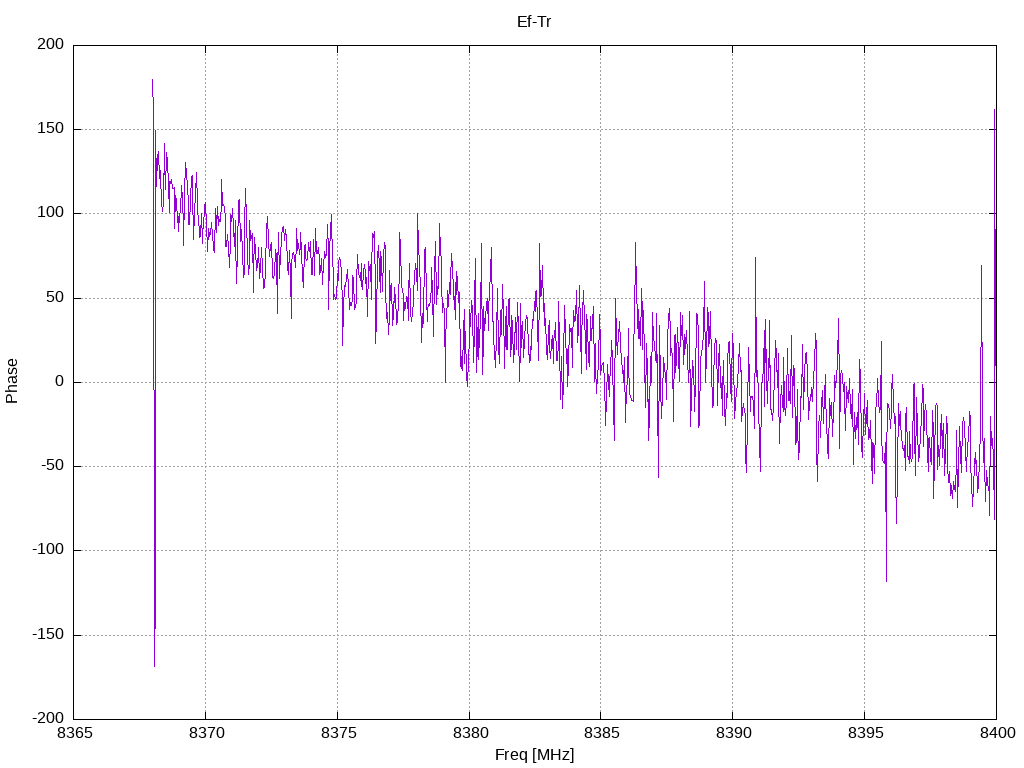Click the Freq [MHz] x-axis label

[534, 755]
